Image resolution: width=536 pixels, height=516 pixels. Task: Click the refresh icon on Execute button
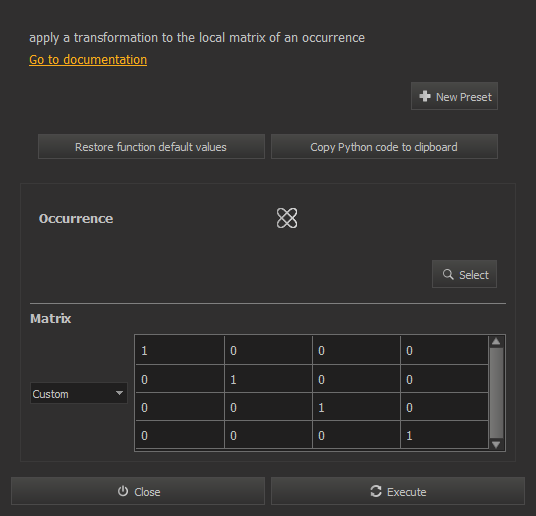coord(376,491)
